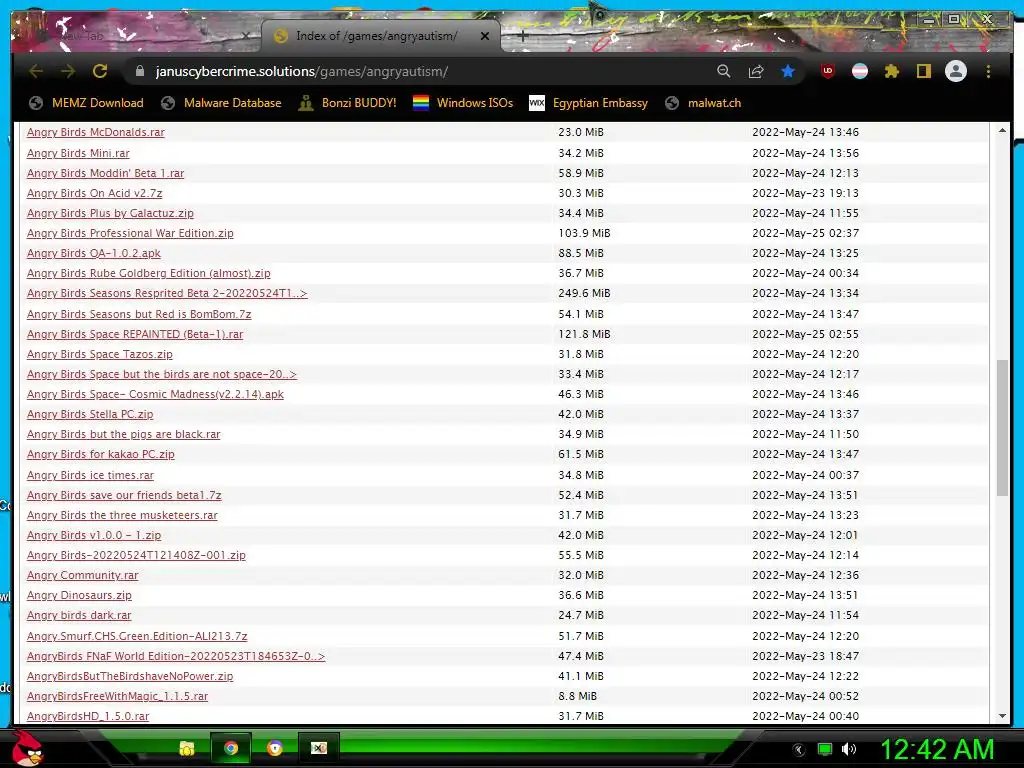
Task: Open the Angry Birds Red start button
Action: click(x=27, y=748)
